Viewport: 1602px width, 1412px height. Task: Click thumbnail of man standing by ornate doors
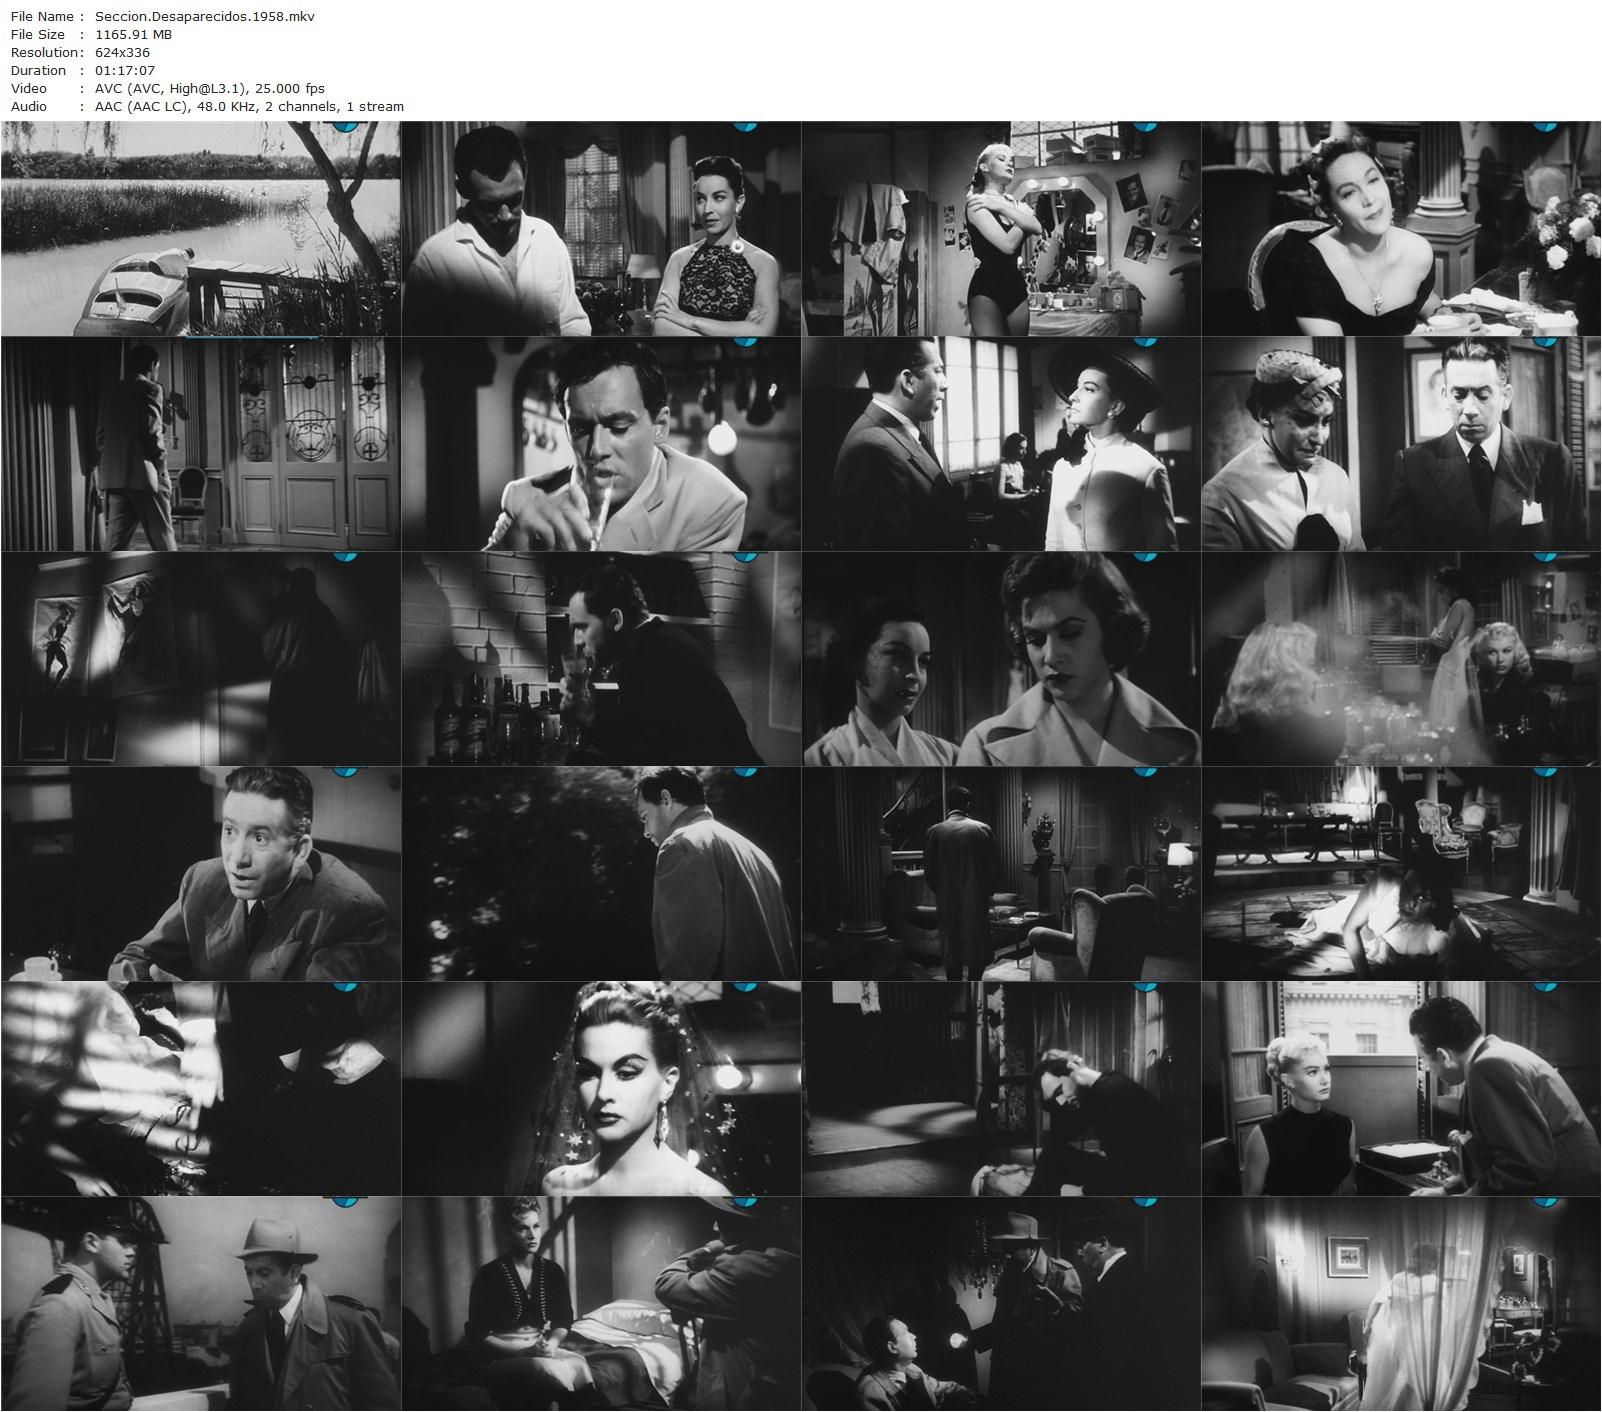(x=201, y=444)
